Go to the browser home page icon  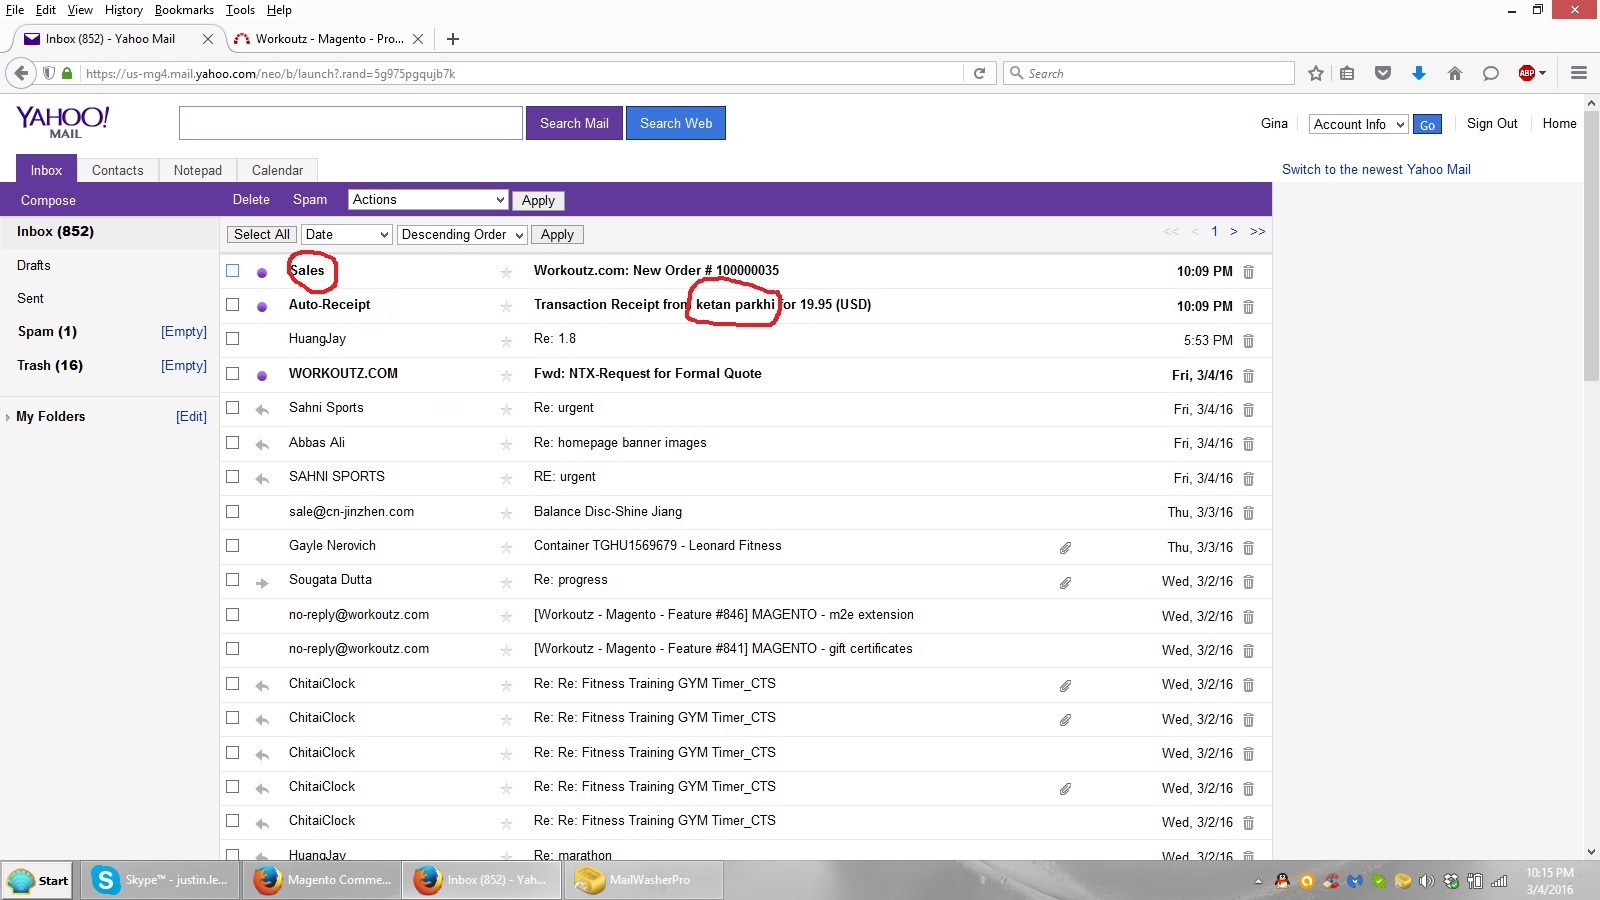pos(1455,73)
